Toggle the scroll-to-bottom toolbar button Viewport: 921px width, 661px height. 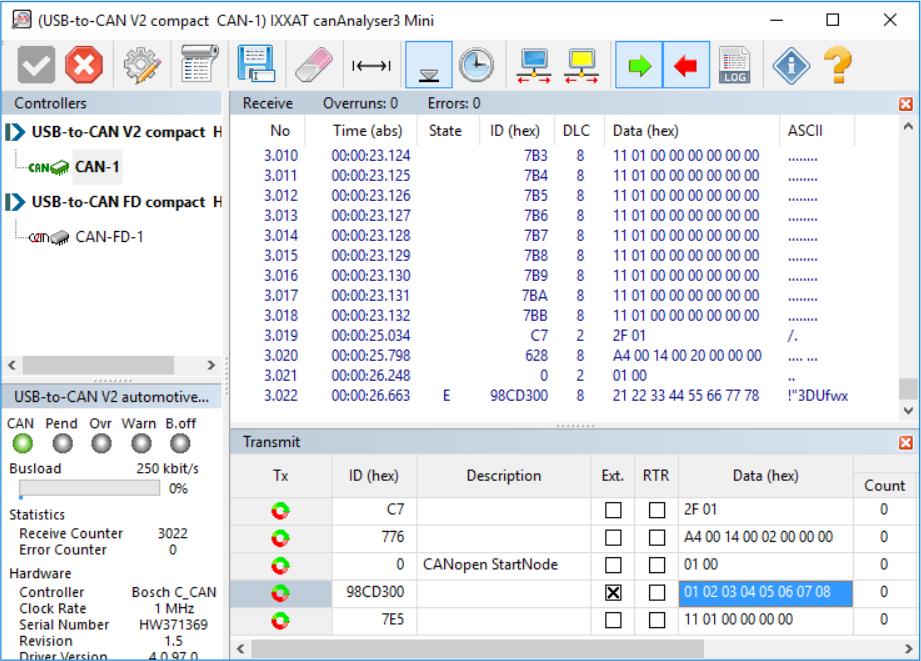point(429,65)
